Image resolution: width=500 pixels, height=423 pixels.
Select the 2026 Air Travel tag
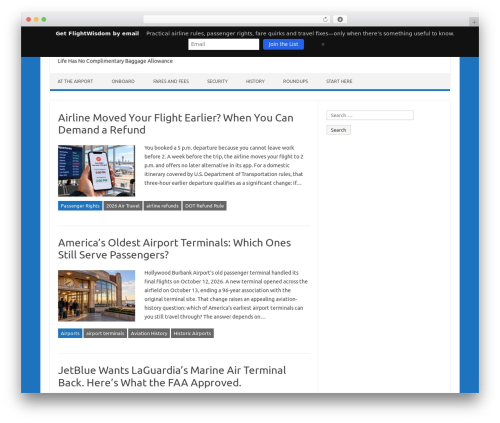123,206
